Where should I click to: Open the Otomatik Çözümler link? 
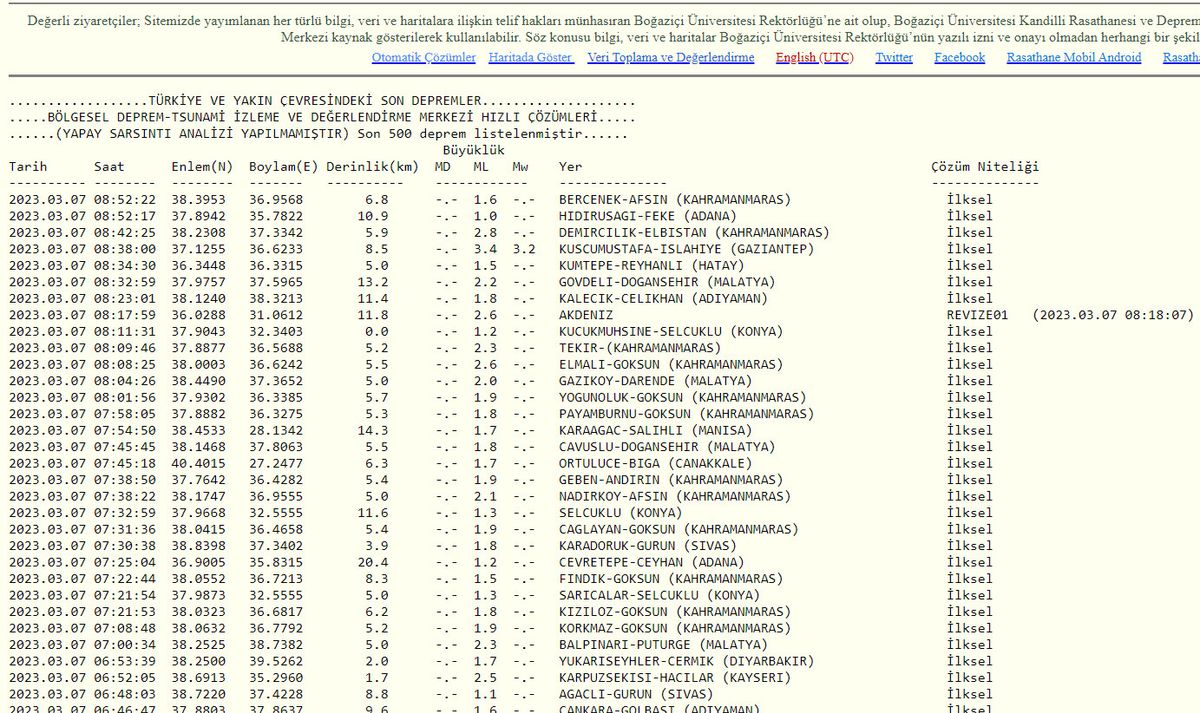pos(423,58)
